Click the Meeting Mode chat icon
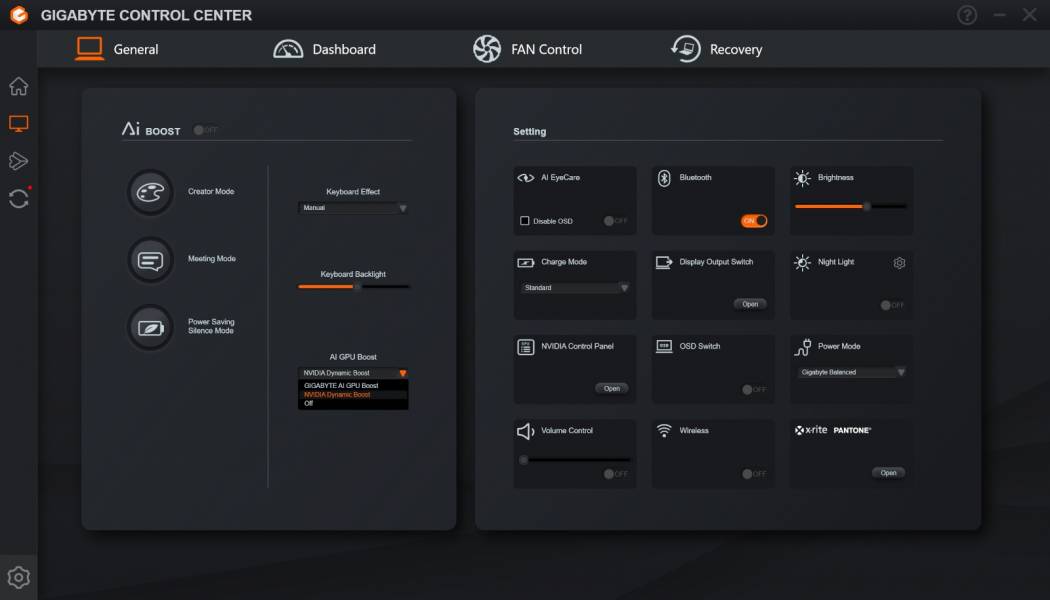The width and height of the screenshot is (1050, 600). 151,260
